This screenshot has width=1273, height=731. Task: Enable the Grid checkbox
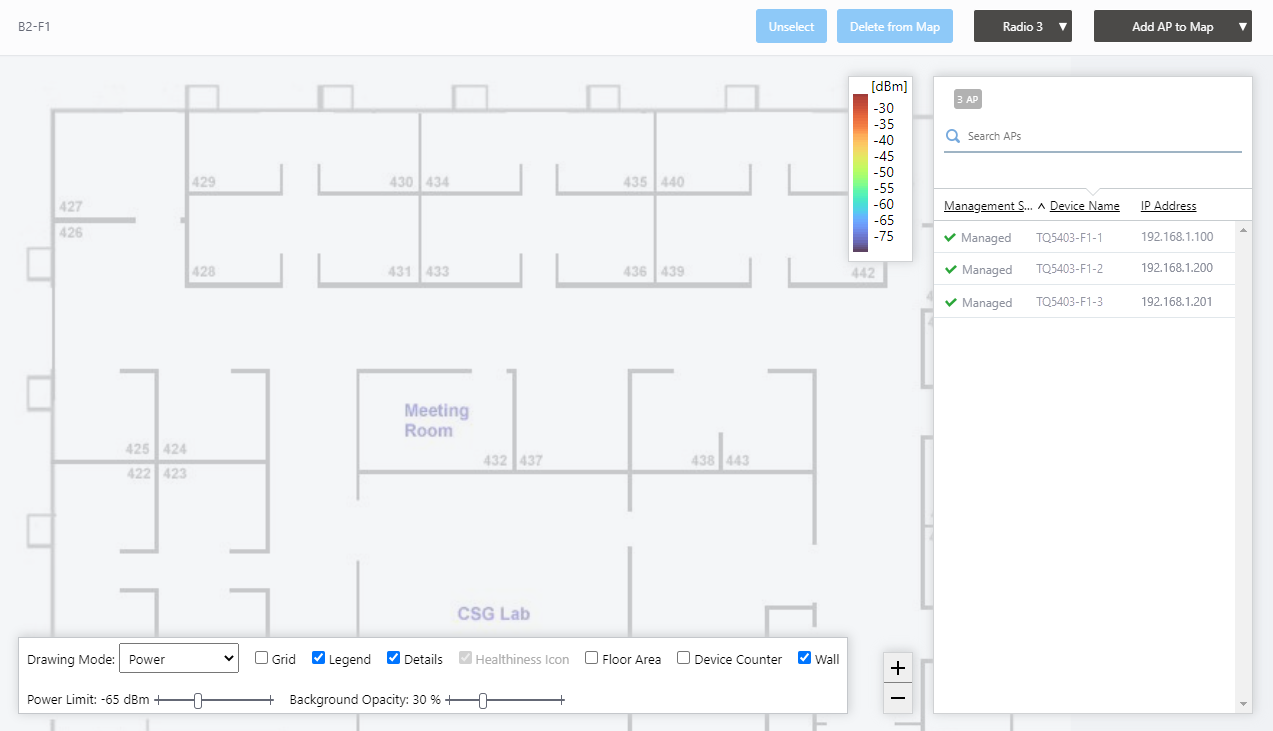[262, 658]
